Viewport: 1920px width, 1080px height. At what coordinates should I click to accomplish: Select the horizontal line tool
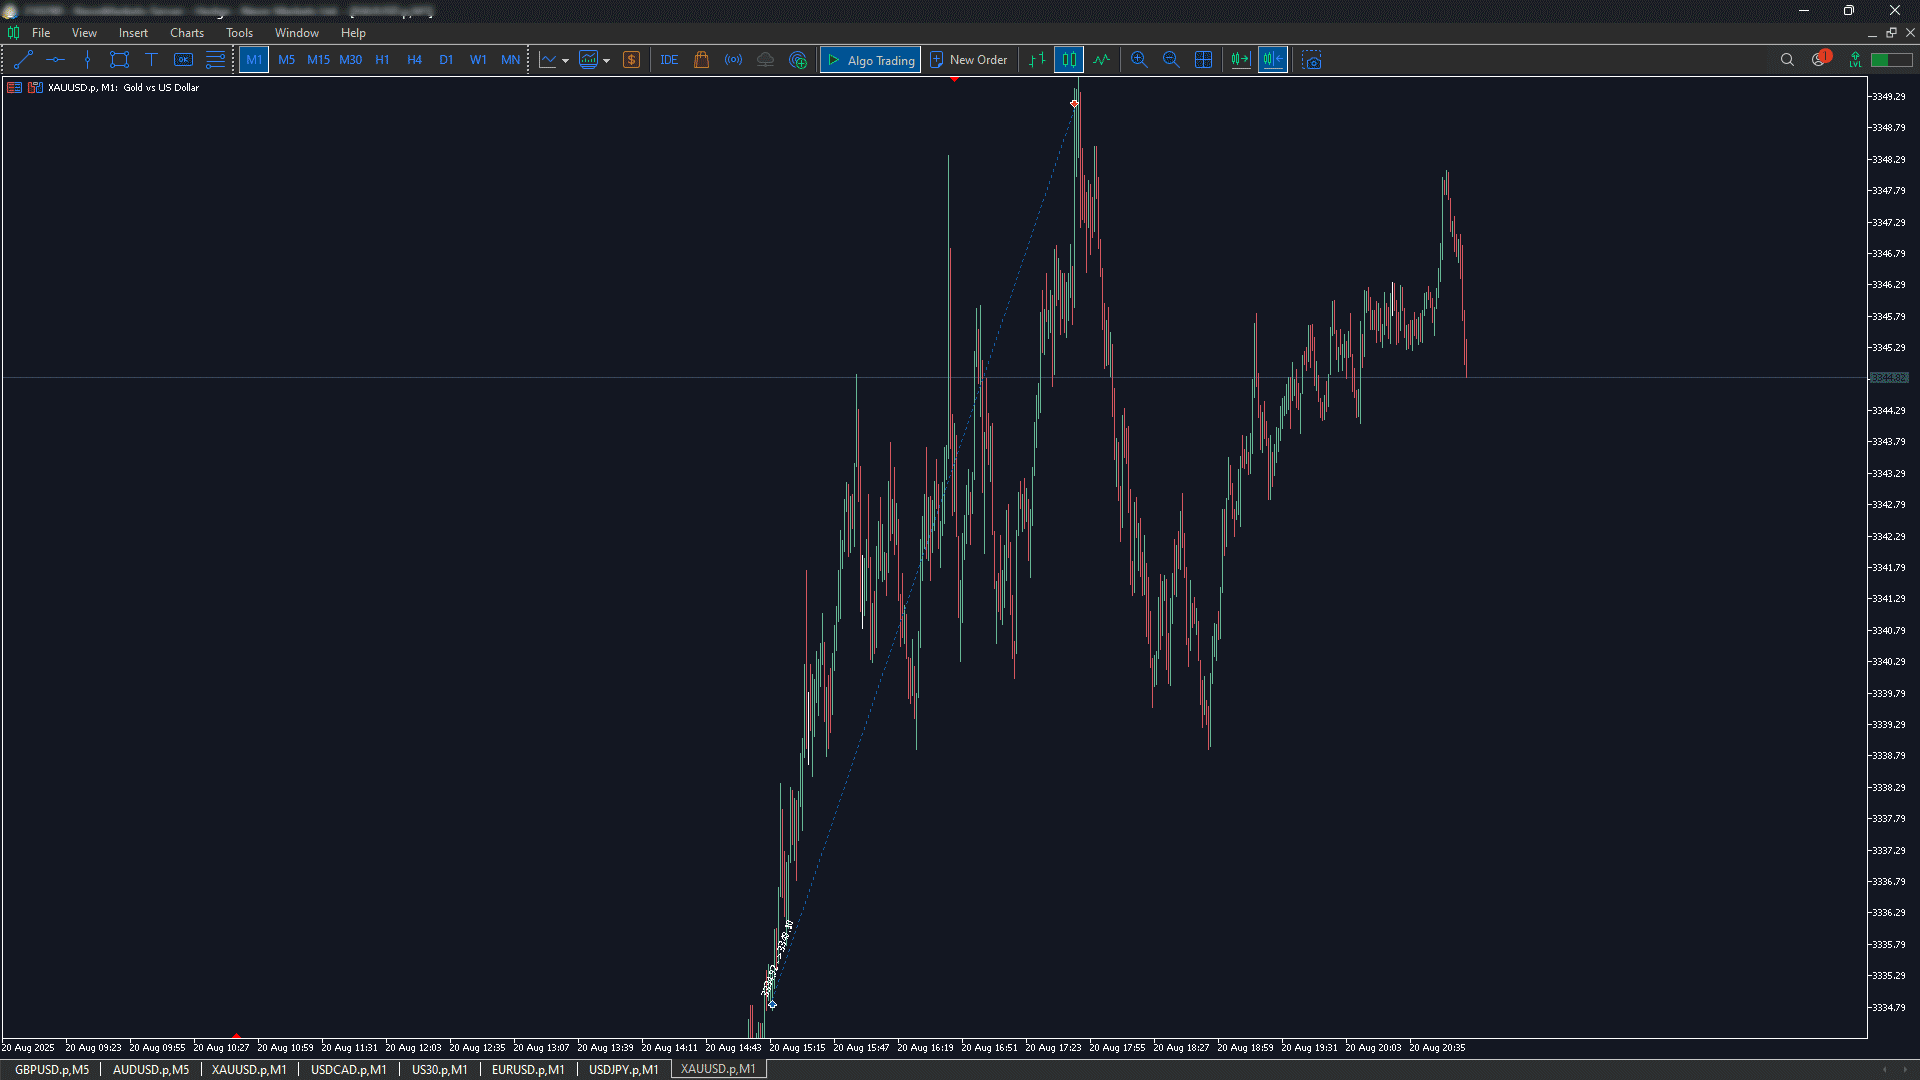pyautogui.click(x=55, y=60)
